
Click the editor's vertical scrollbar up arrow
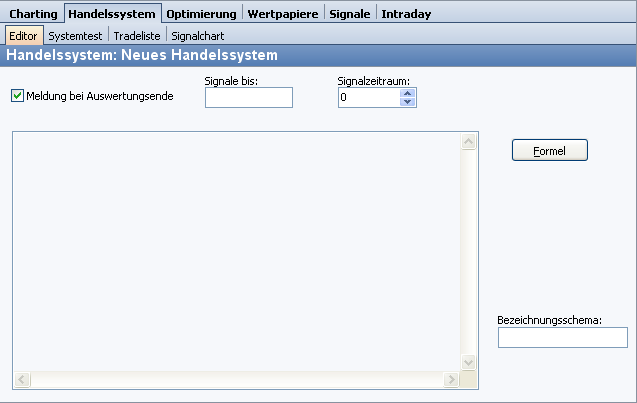(x=468, y=141)
